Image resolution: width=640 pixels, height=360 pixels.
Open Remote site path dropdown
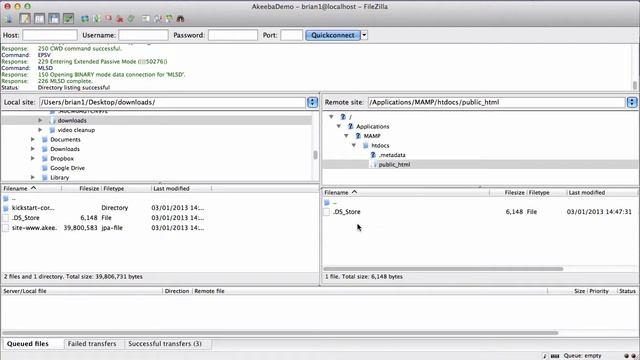click(x=632, y=102)
